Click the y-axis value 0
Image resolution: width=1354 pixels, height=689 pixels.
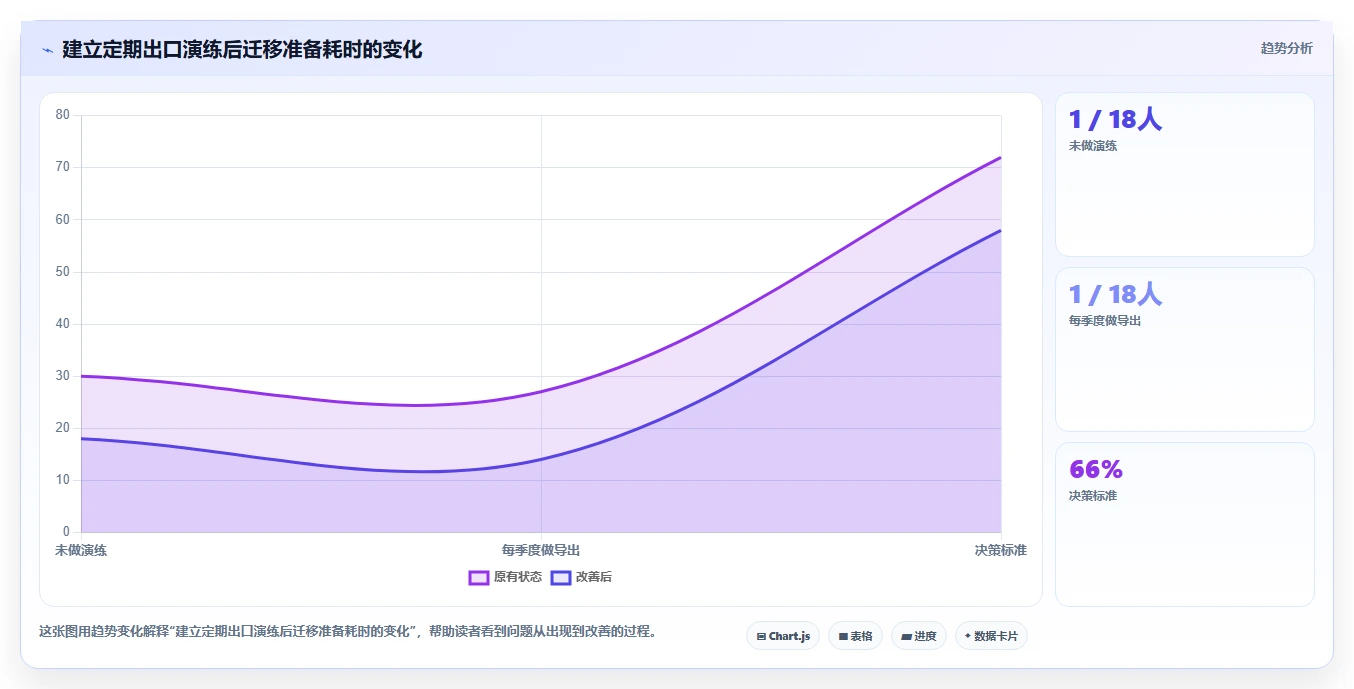pyautogui.click(x=67, y=532)
